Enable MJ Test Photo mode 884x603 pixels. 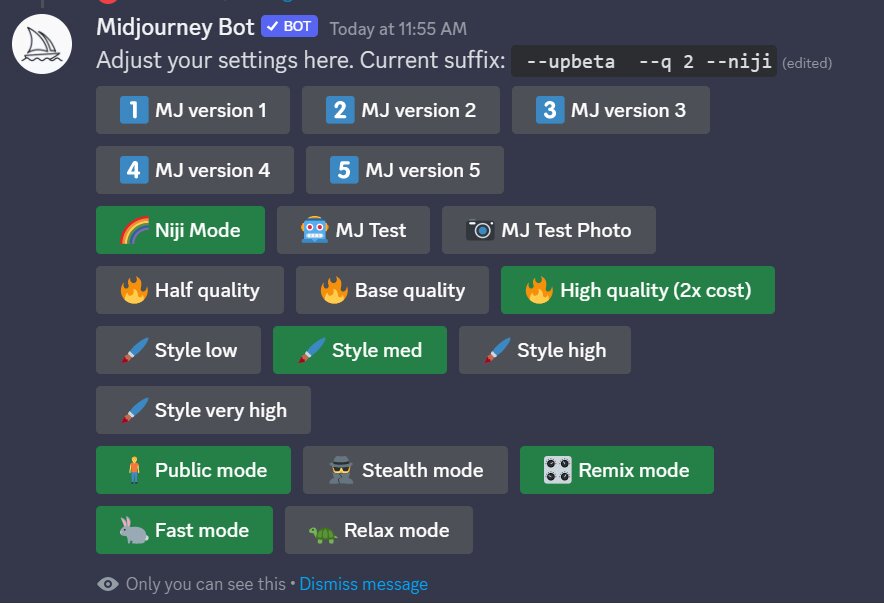(x=548, y=230)
